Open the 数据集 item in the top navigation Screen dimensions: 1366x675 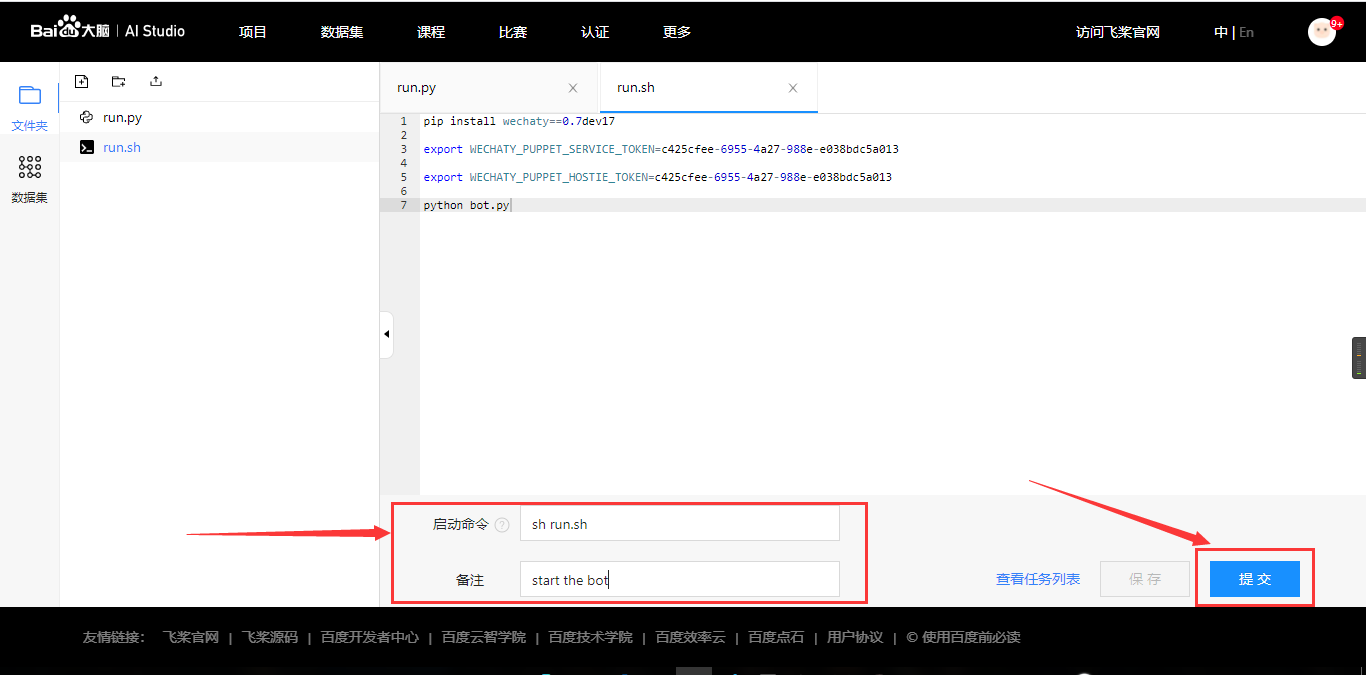342,32
